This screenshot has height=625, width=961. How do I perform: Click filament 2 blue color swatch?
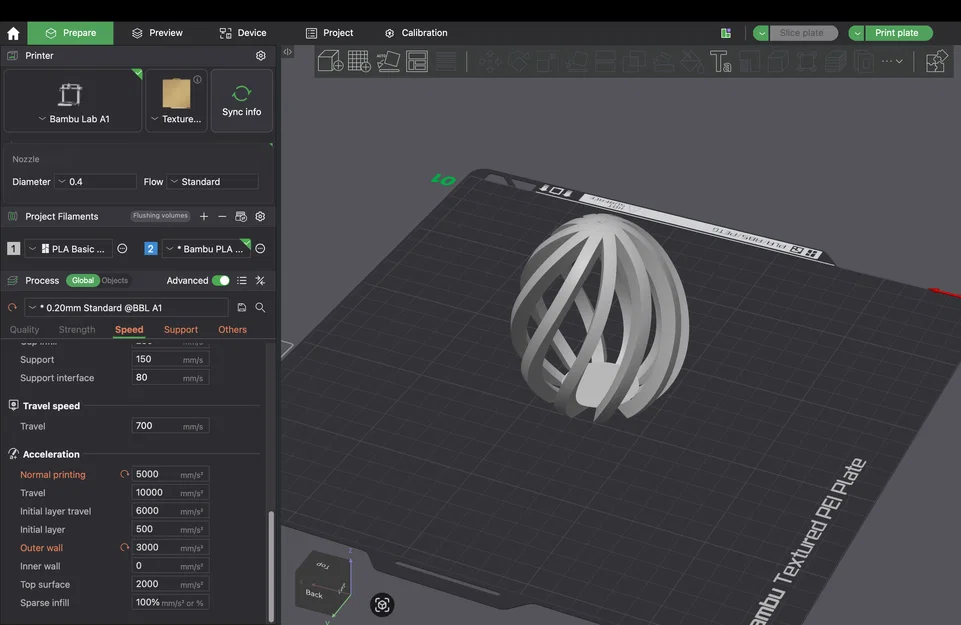click(150, 249)
